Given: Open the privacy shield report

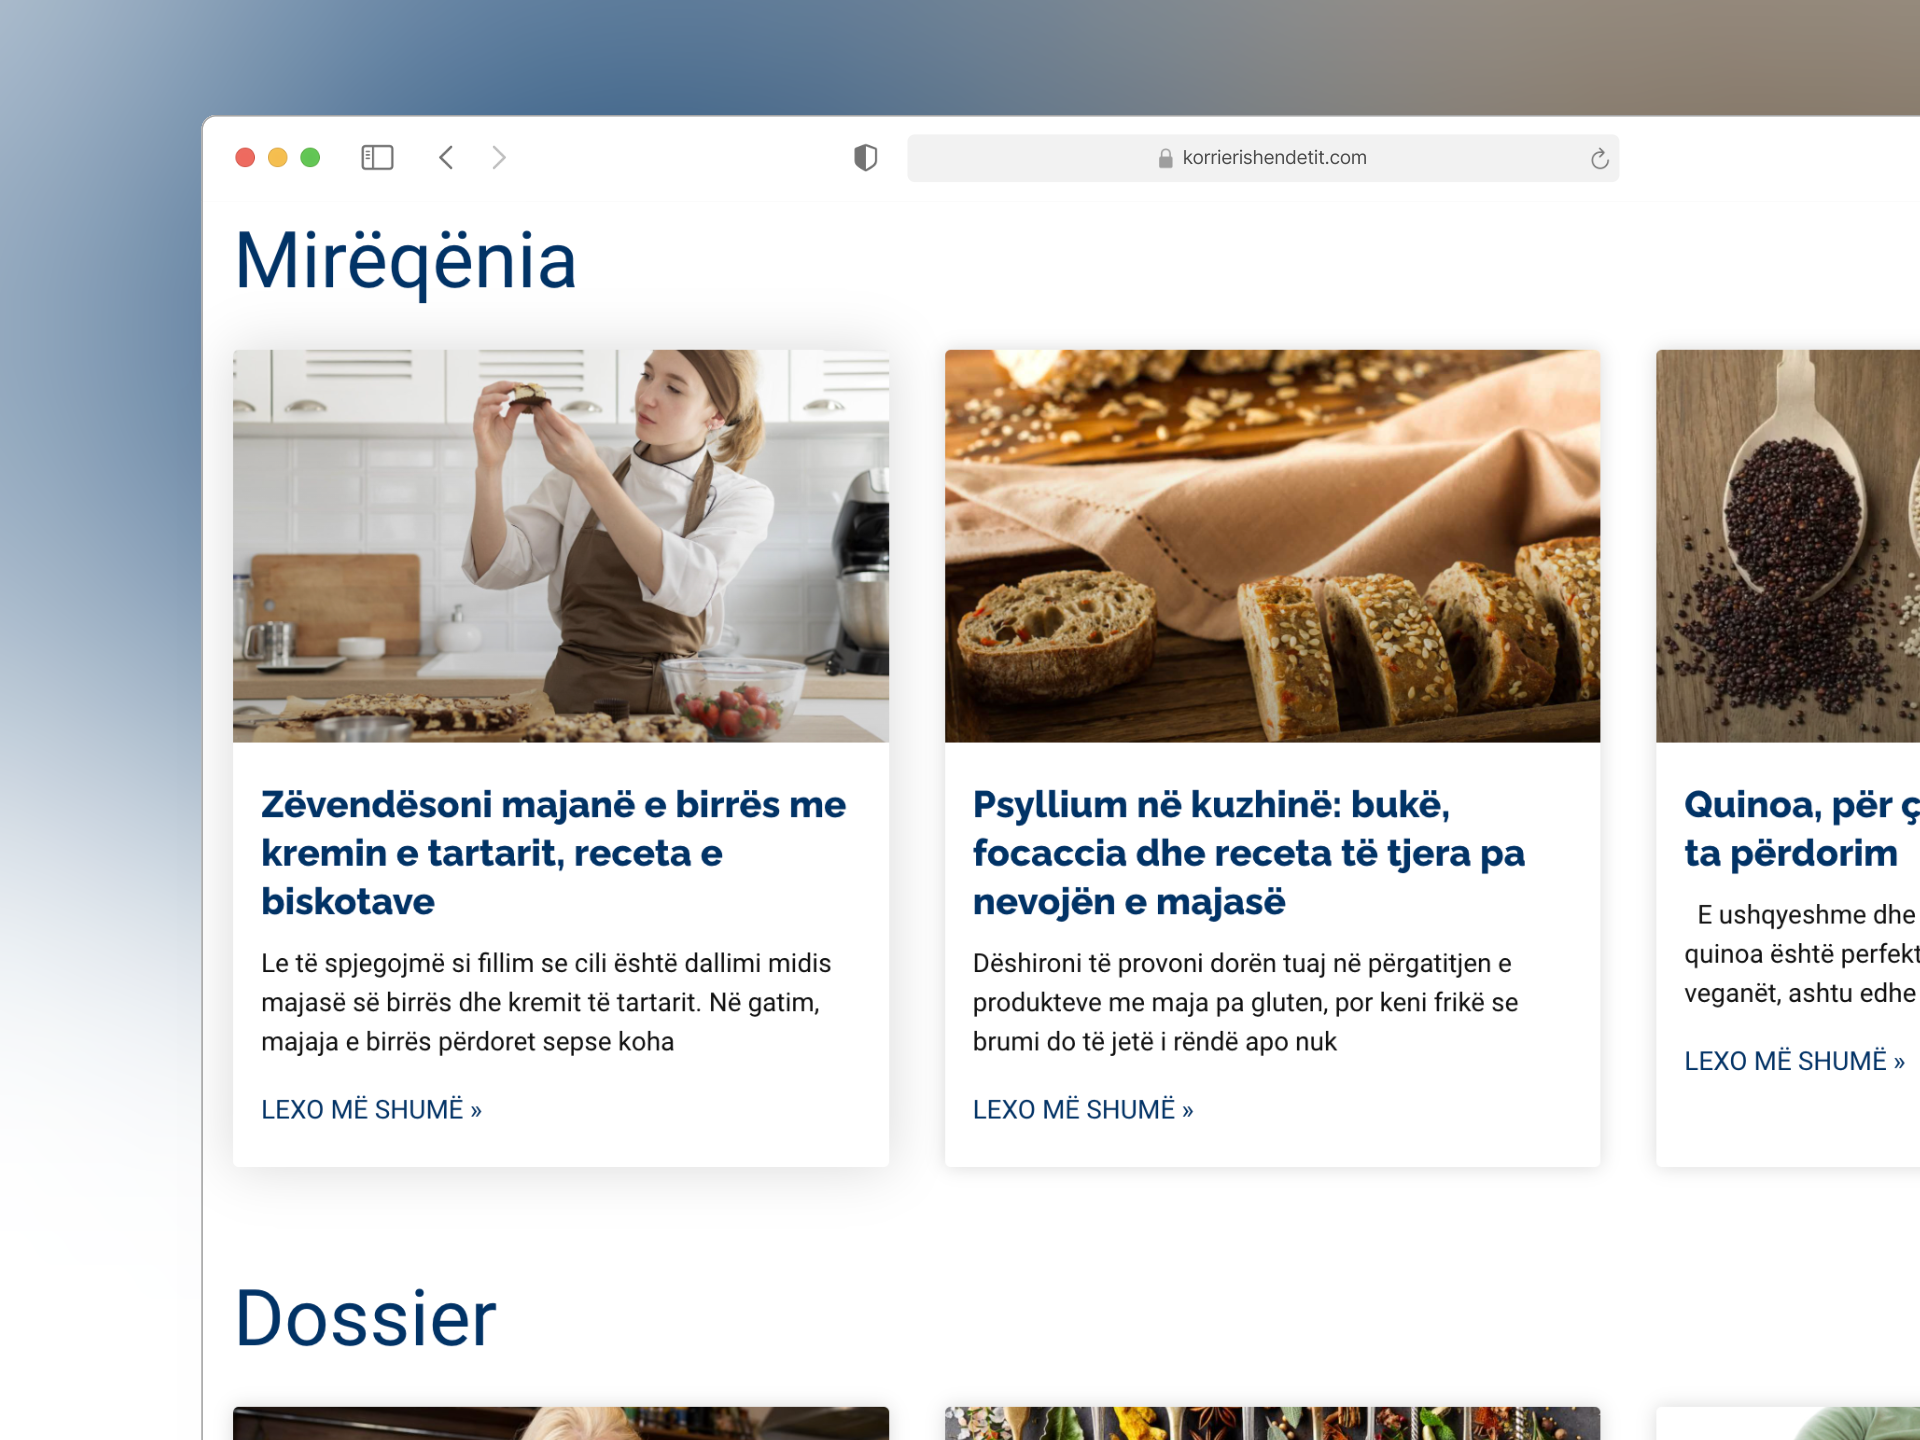Looking at the screenshot, I should pyautogui.click(x=865, y=157).
